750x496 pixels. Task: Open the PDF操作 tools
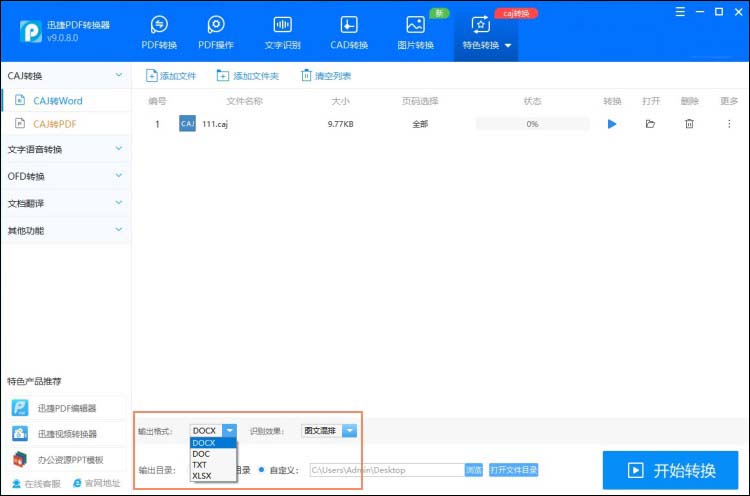point(216,32)
